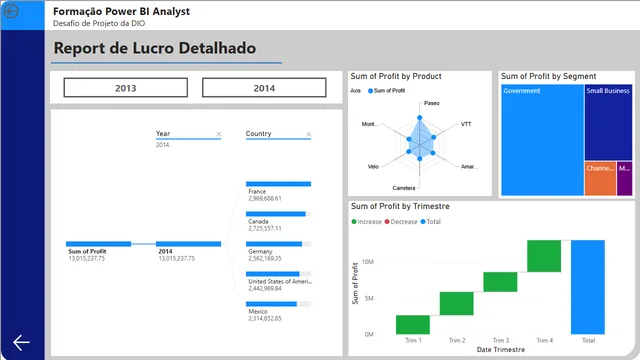
Task: Select the France bar in decomposition tree
Action: pos(278,184)
